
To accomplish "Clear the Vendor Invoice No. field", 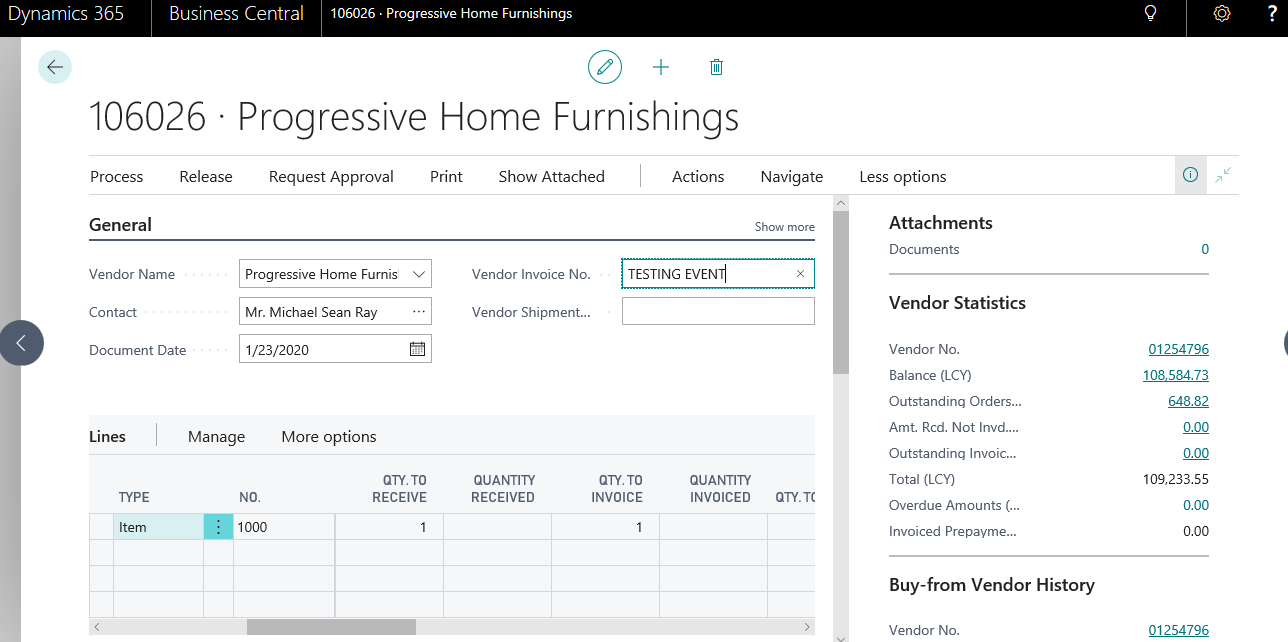I will (x=800, y=273).
